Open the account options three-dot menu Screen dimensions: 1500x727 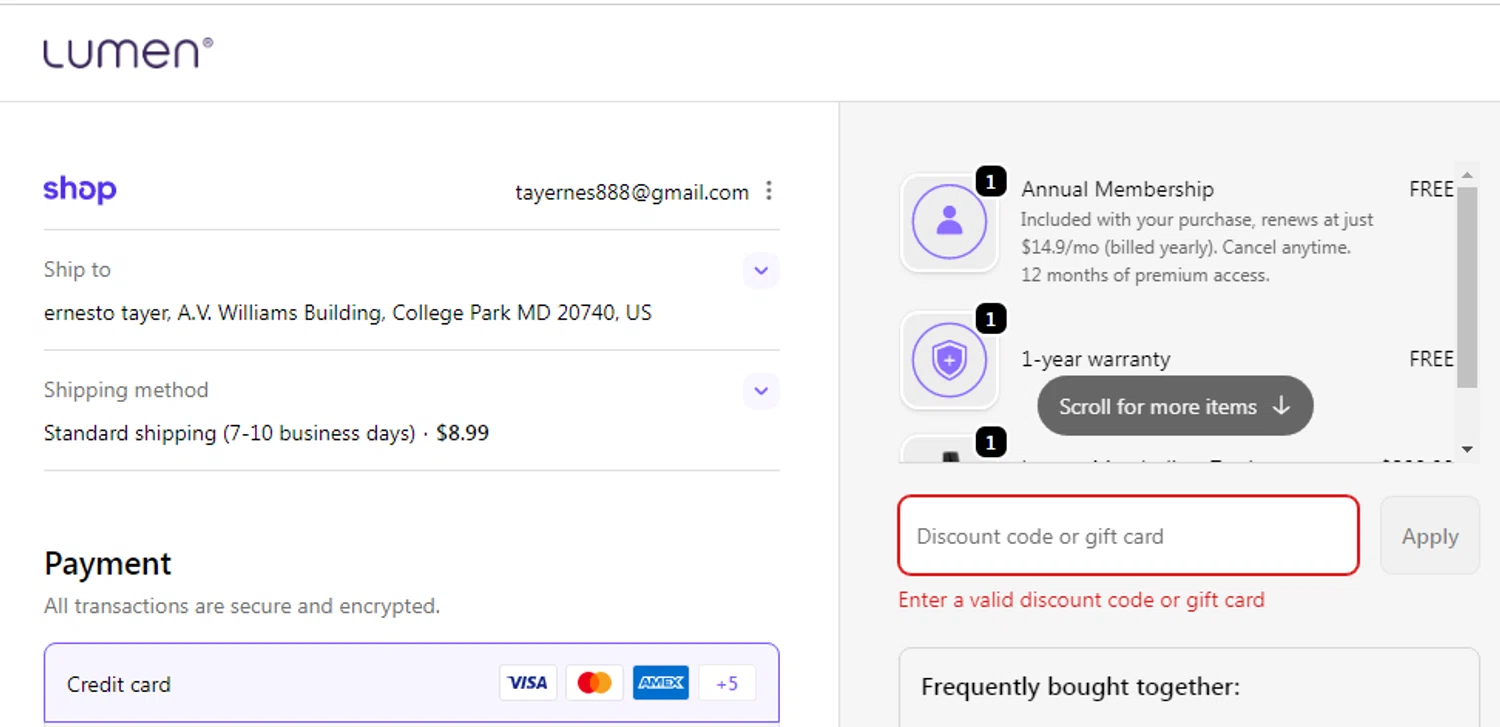768,190
